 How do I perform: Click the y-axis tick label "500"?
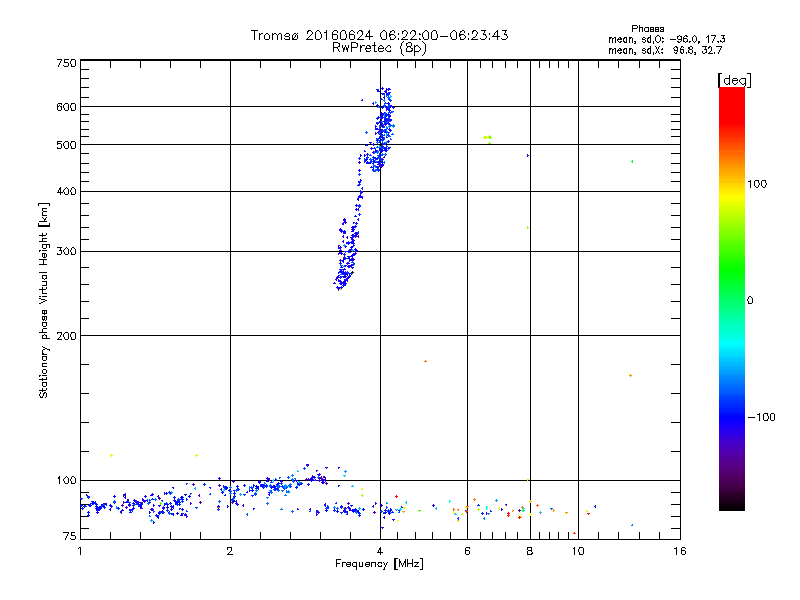(x=66, y=145)
